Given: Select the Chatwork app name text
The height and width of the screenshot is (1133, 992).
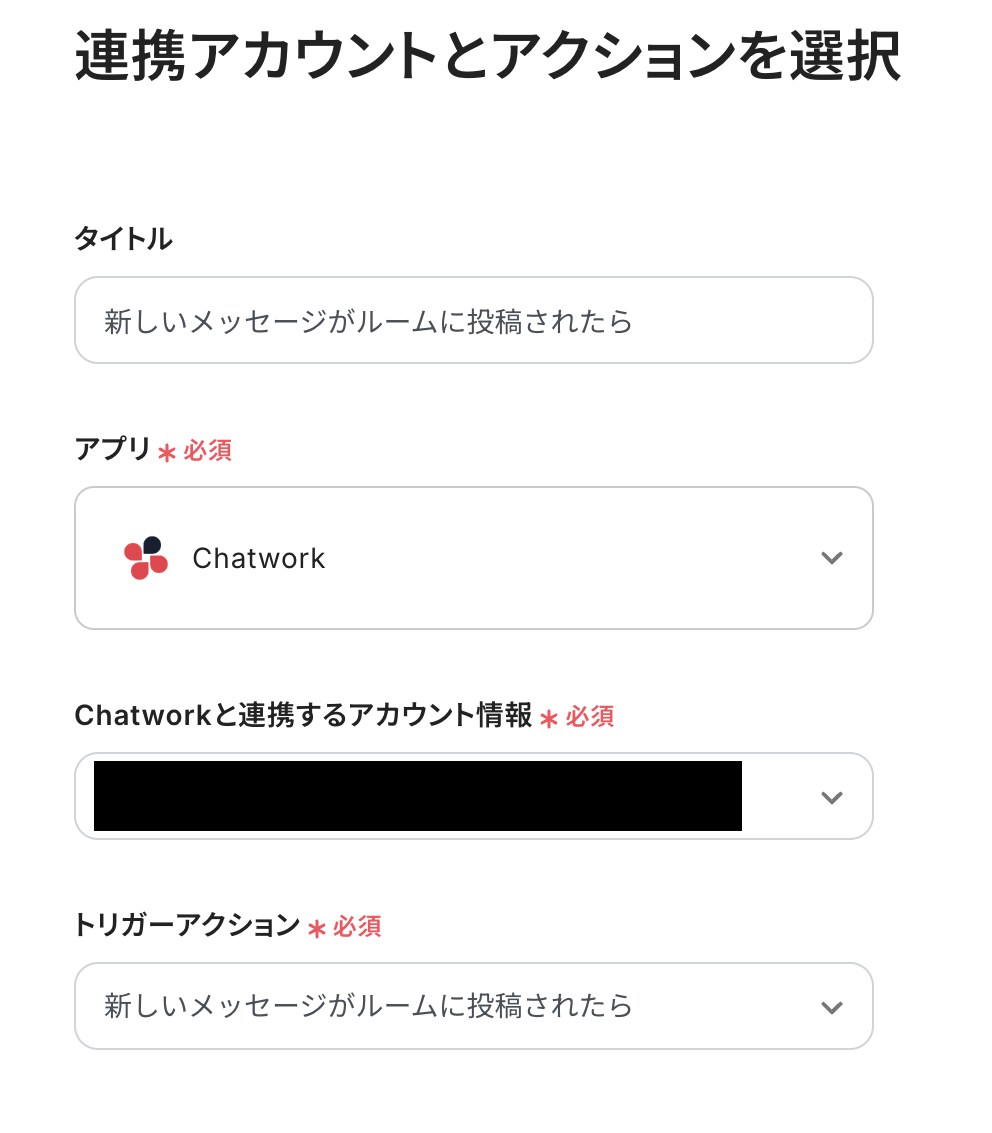Looking at the screenshot, I should point(259,558).
